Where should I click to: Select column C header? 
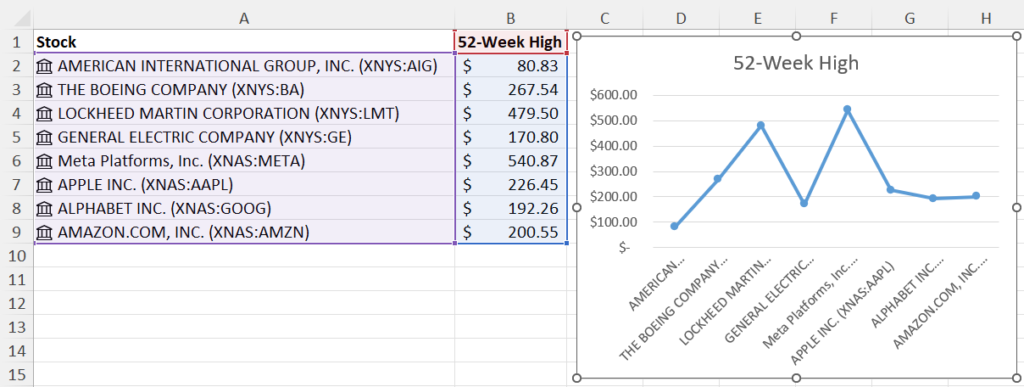[605, 19]
